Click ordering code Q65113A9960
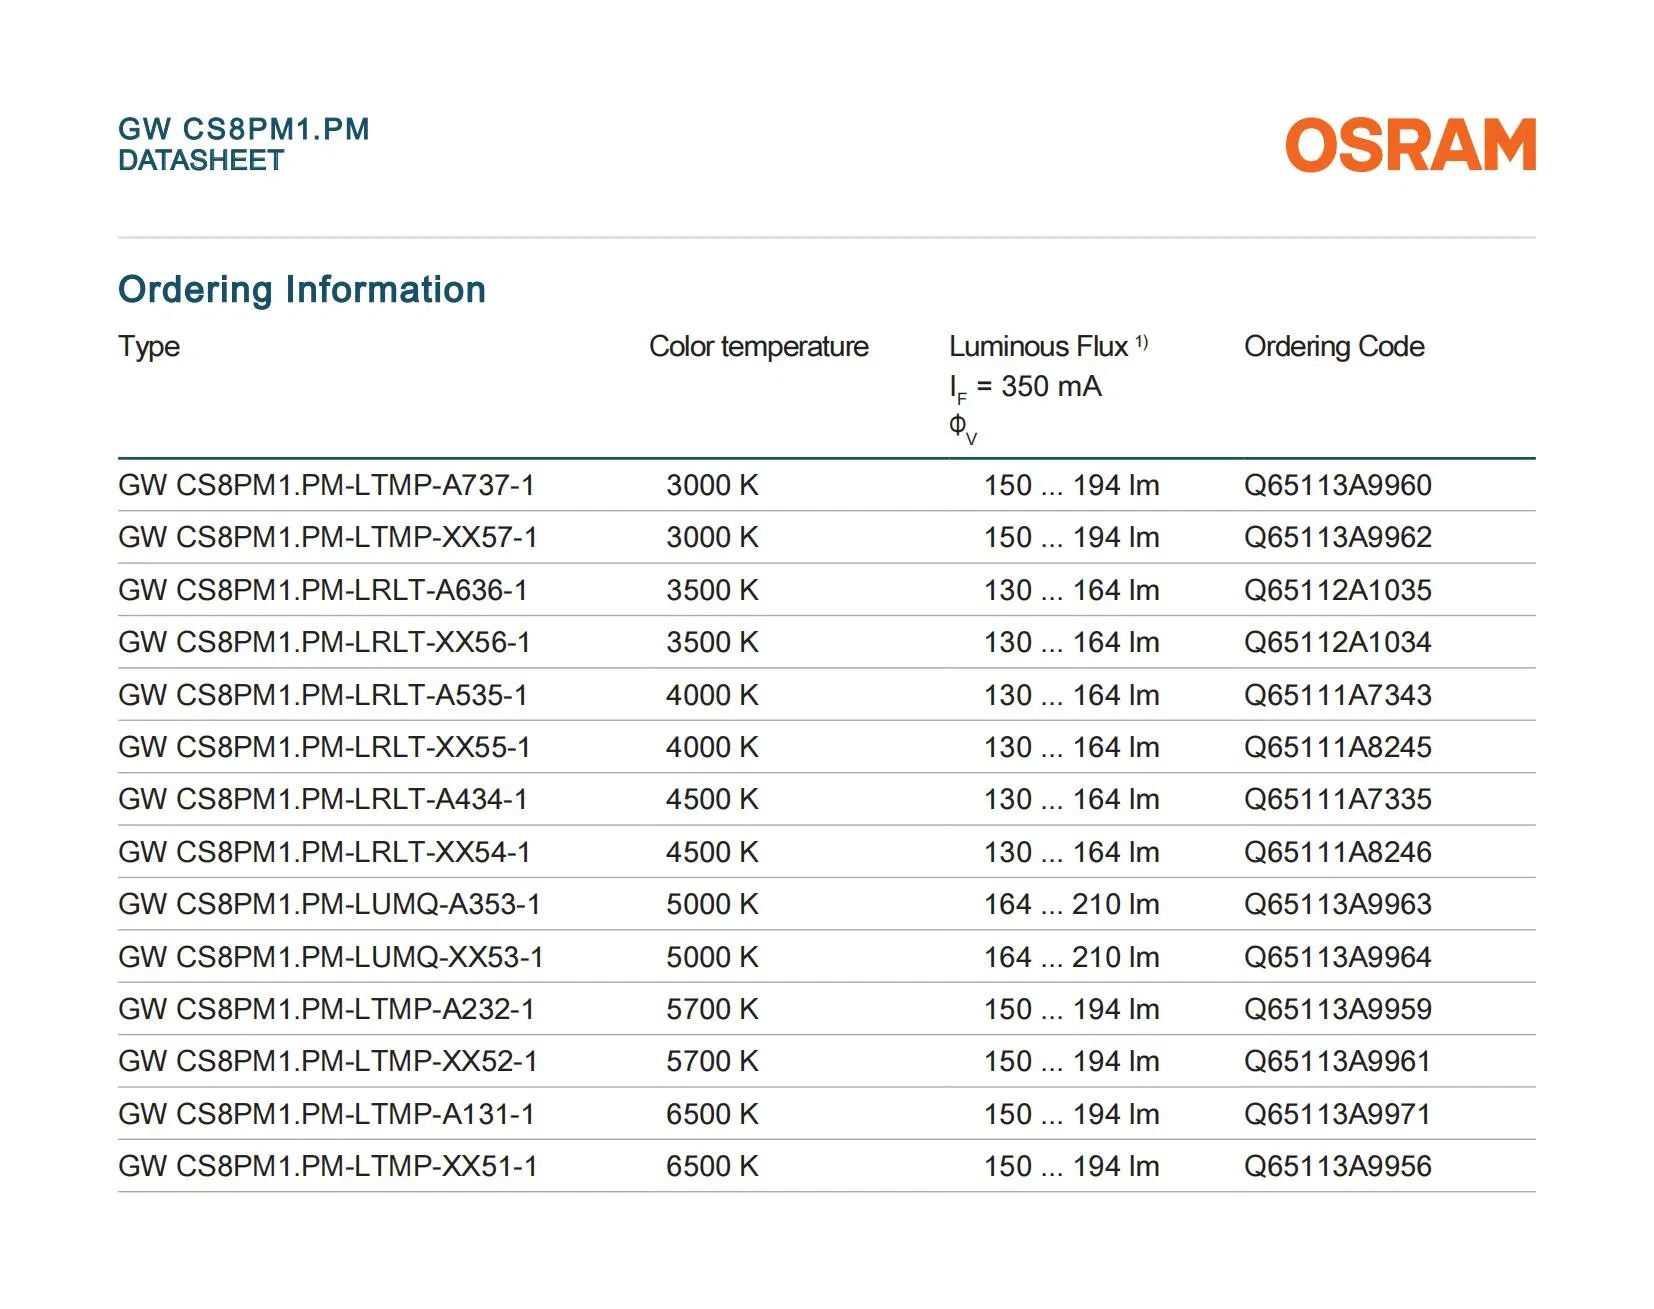Viewport: 1654px width, 1309px height. [1337, 486]
